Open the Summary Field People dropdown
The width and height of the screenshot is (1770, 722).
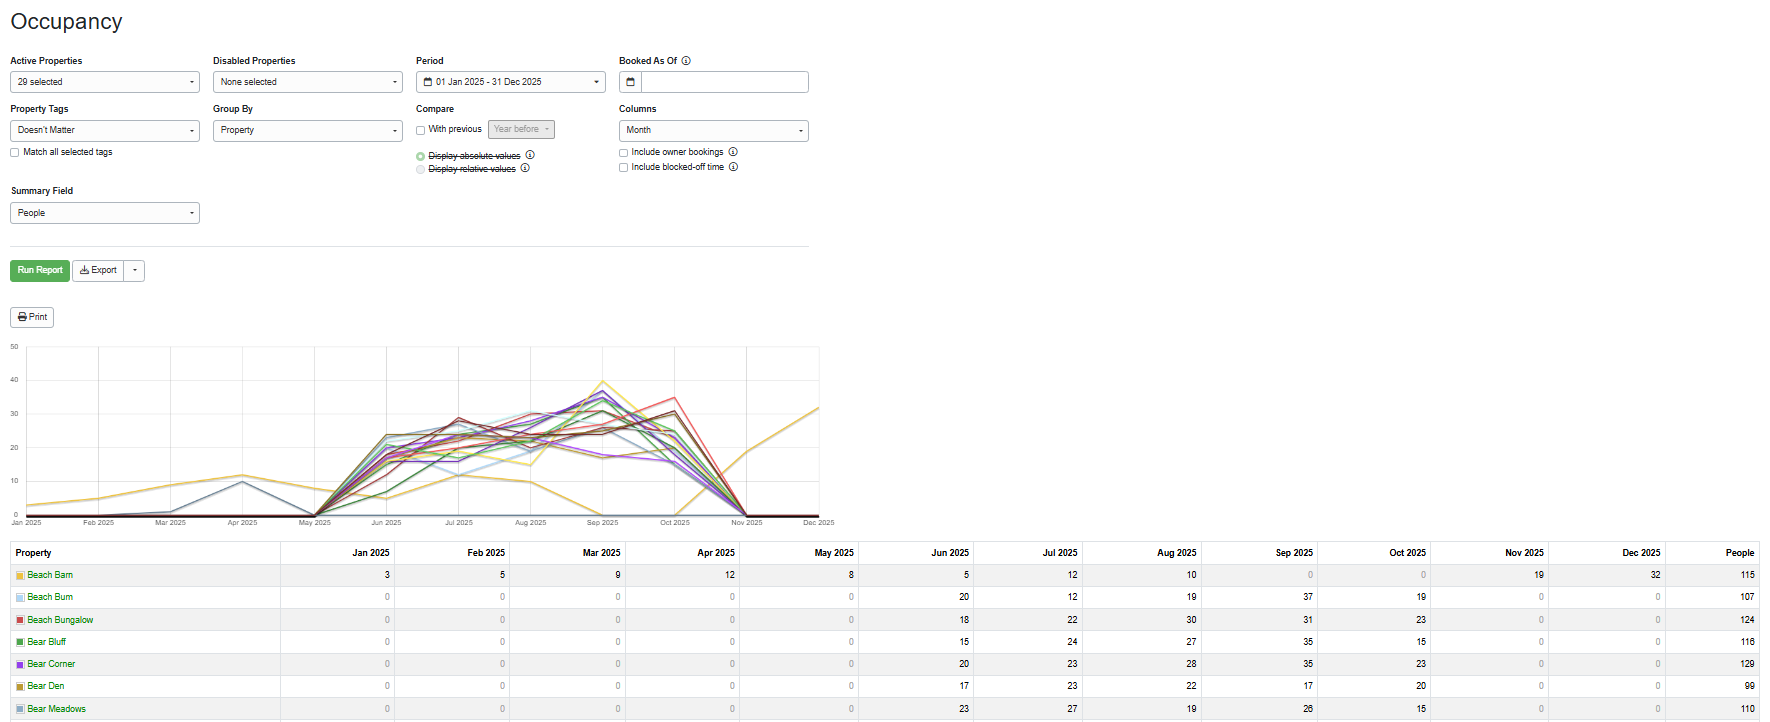pyautogui.click(x=105, y=213)
